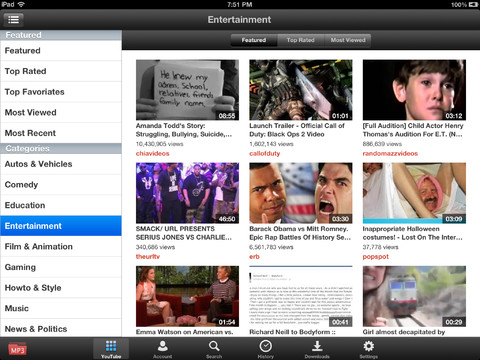Open the popspot channel link
Viewport: 480px width, 360px height.
376,257
